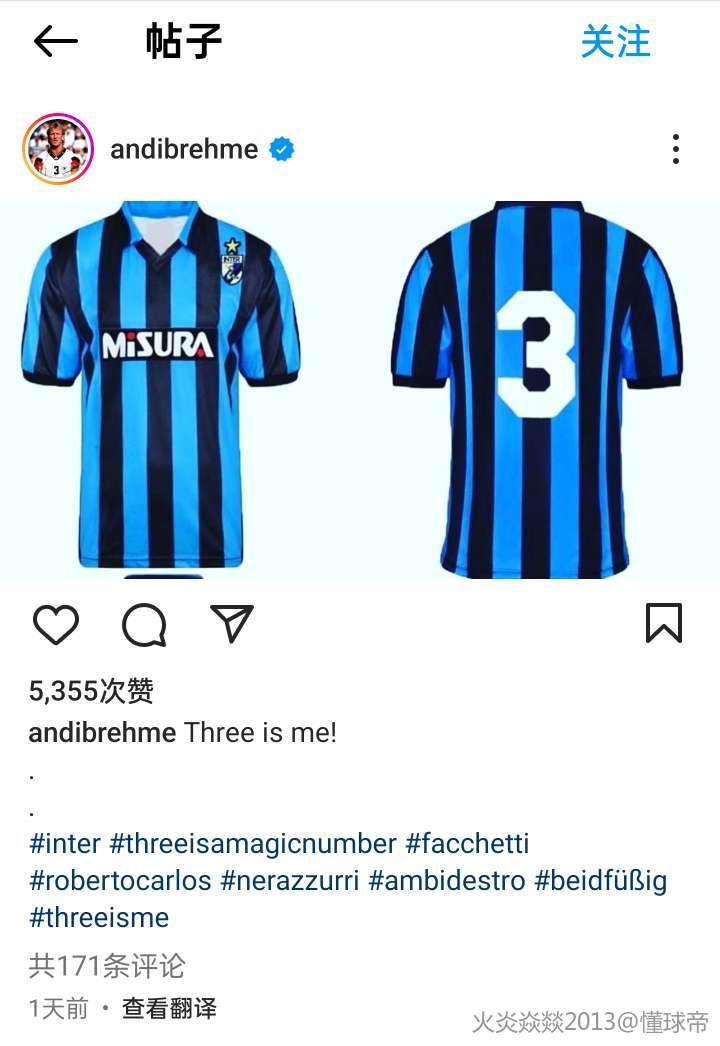
Task: View the 5,355 likes list
Action: 91,691
